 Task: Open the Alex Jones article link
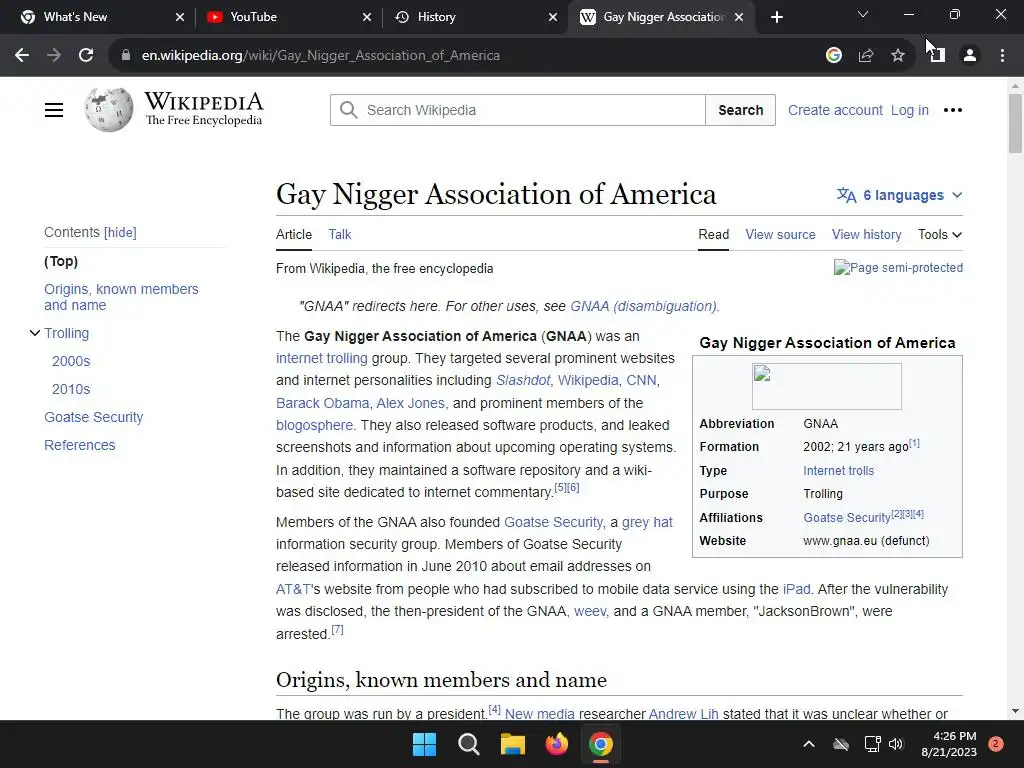(x=411, y=403)
